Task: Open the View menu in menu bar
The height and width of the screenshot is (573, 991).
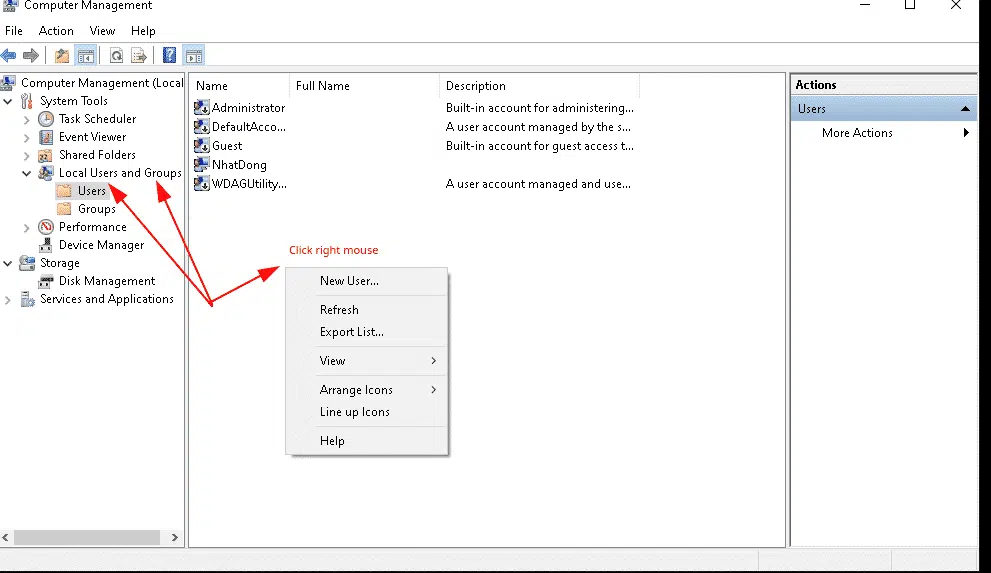Action: 102,31
